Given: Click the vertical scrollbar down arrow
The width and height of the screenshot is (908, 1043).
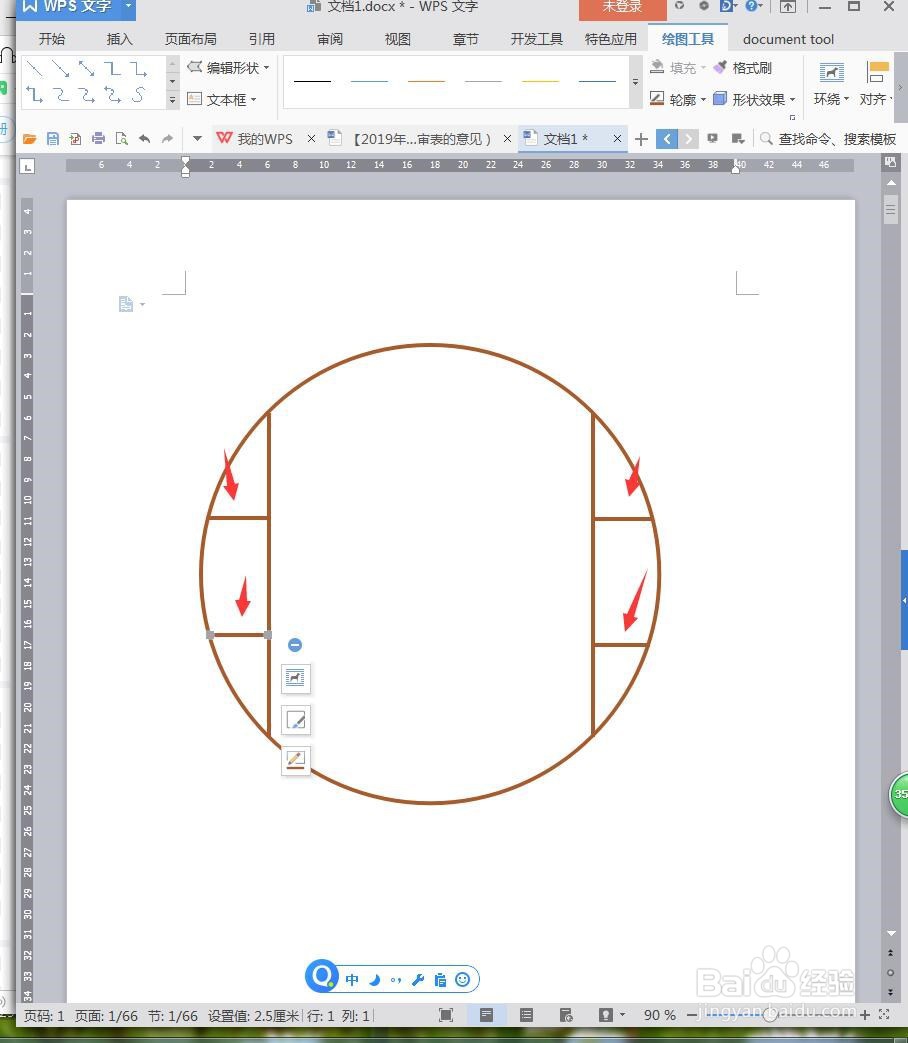Looking at the screenshot, I should point(891,933).
